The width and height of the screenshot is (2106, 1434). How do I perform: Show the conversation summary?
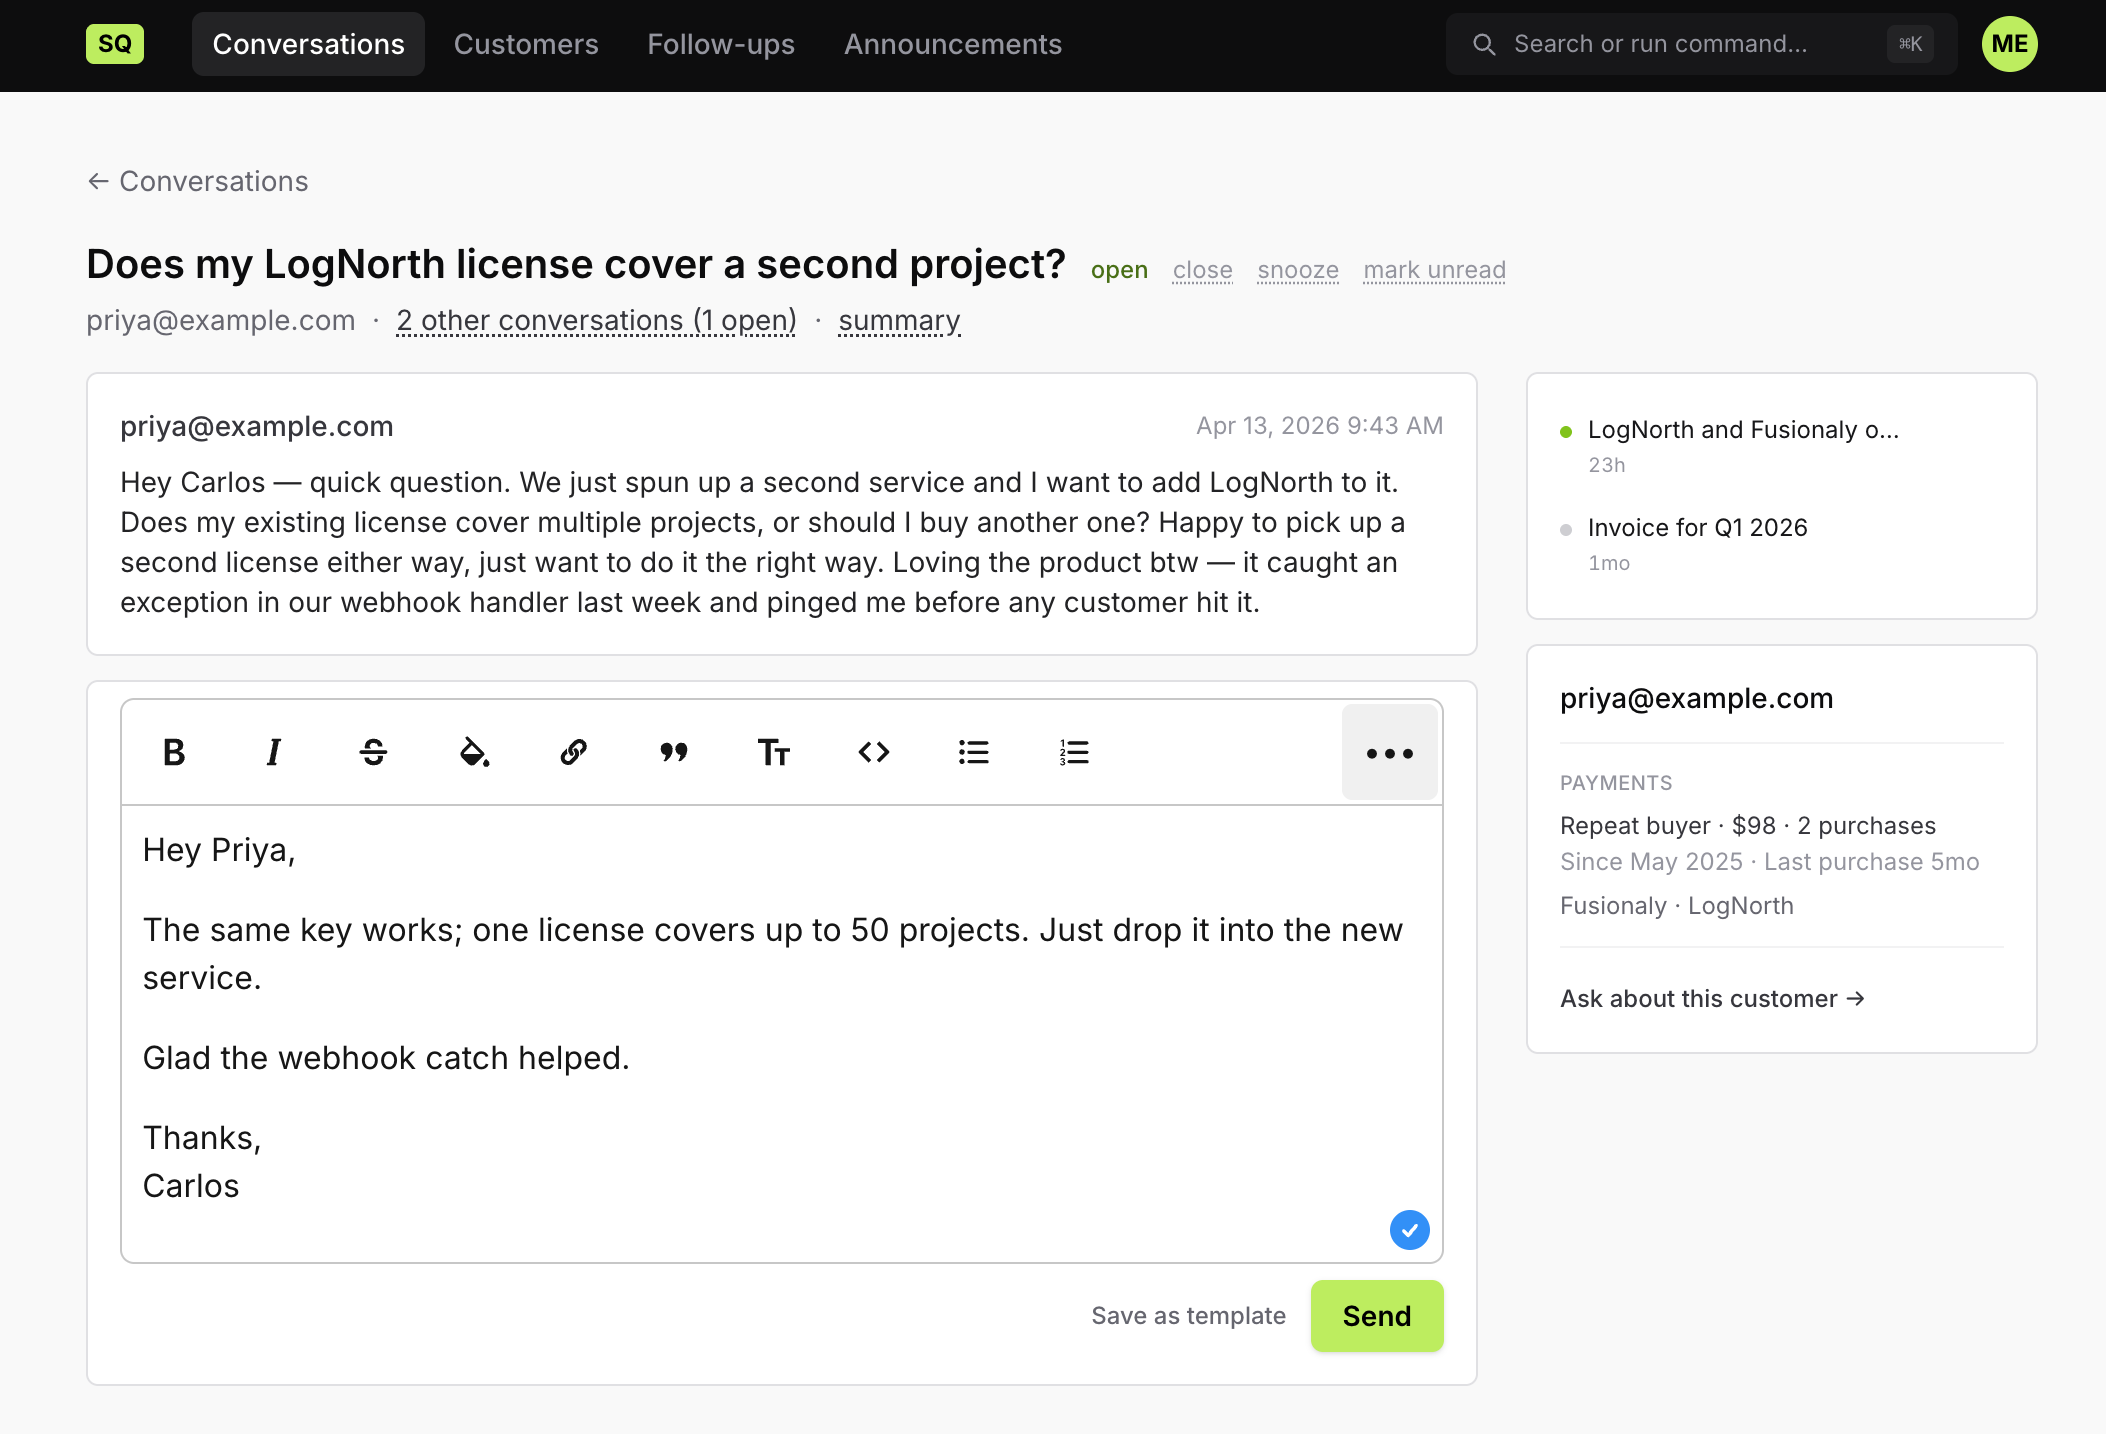tap(898, 320)
